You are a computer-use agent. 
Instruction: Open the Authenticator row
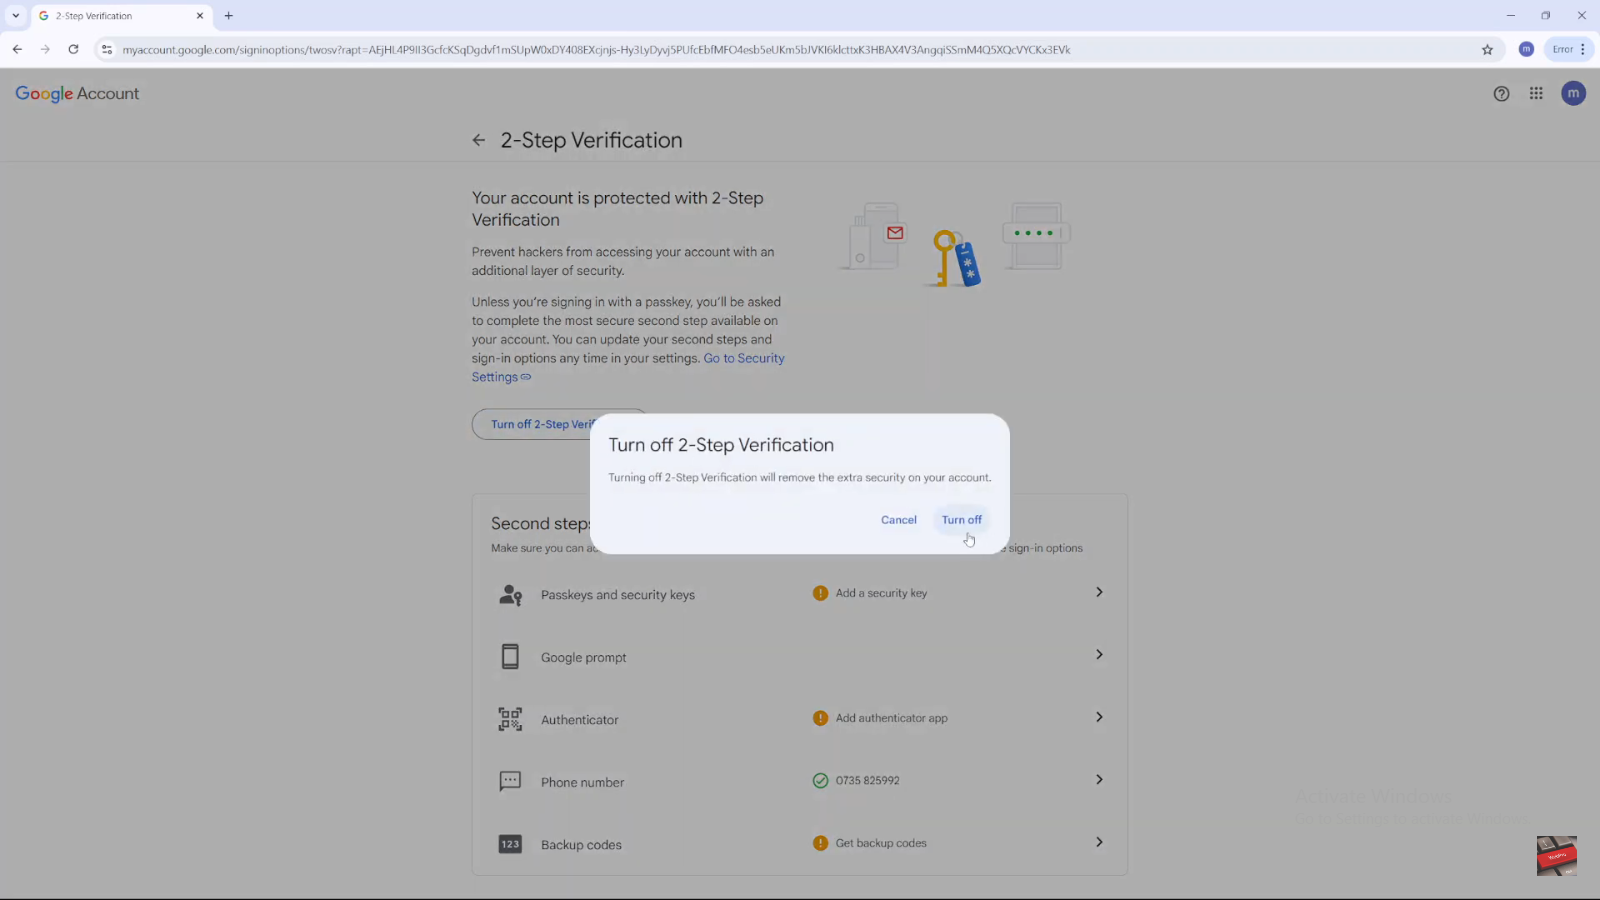click(x=800, y=719)
